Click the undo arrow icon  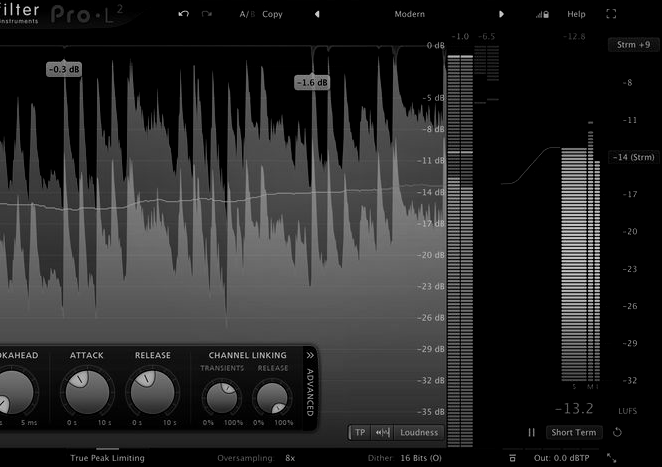tap(183, 14)
